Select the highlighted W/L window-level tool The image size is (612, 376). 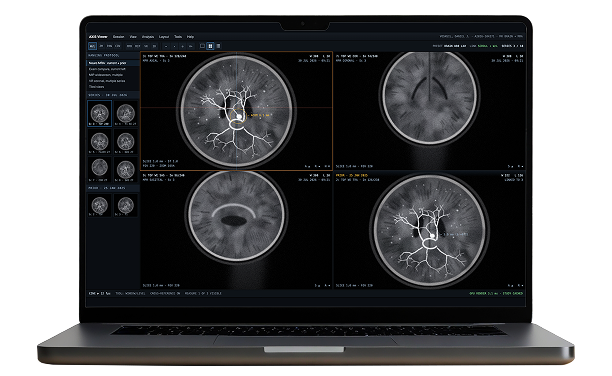point(92,46)
